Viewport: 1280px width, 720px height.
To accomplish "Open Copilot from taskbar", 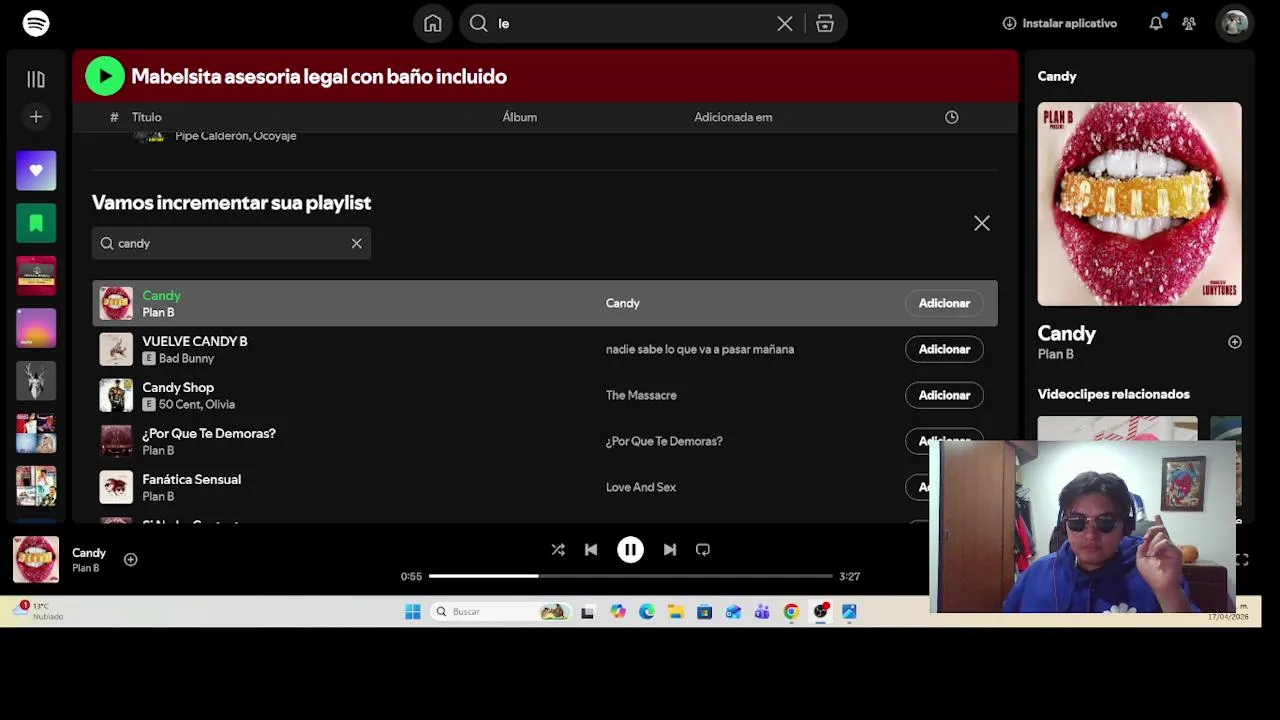I will click(618, 612).
